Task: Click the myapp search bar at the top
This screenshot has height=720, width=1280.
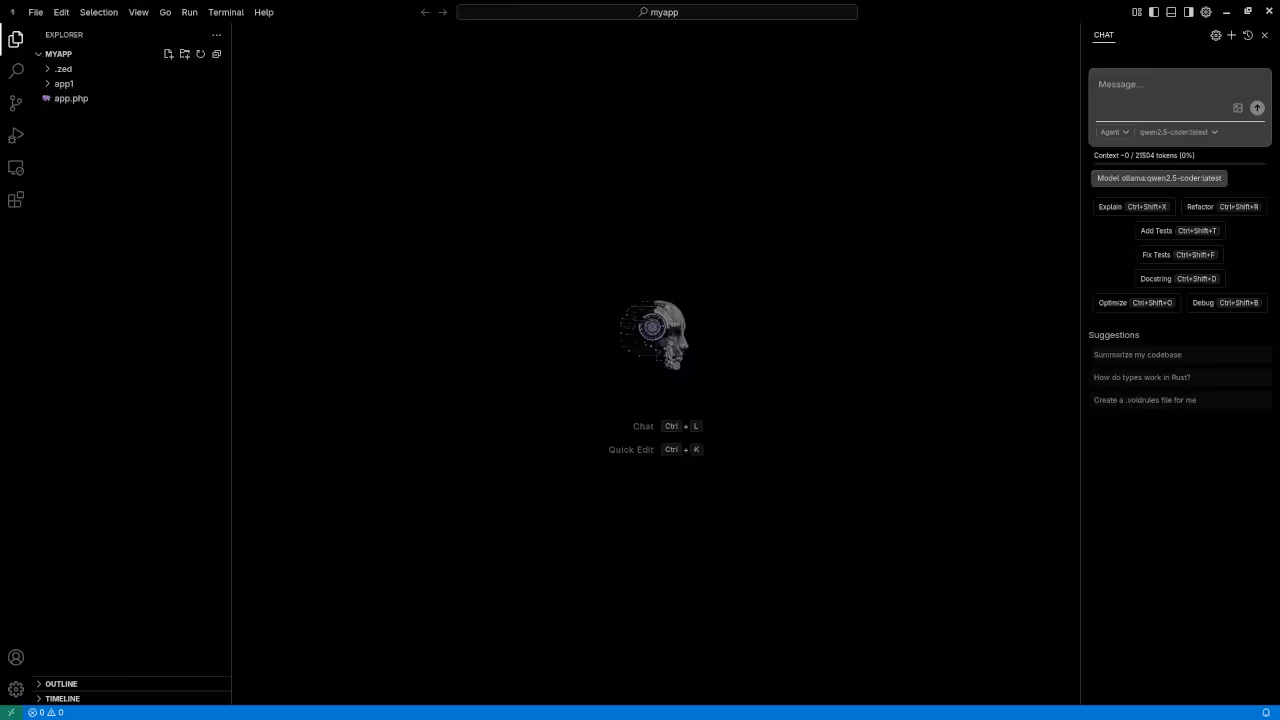Action: pyautogui.click(x=657, y=12)
